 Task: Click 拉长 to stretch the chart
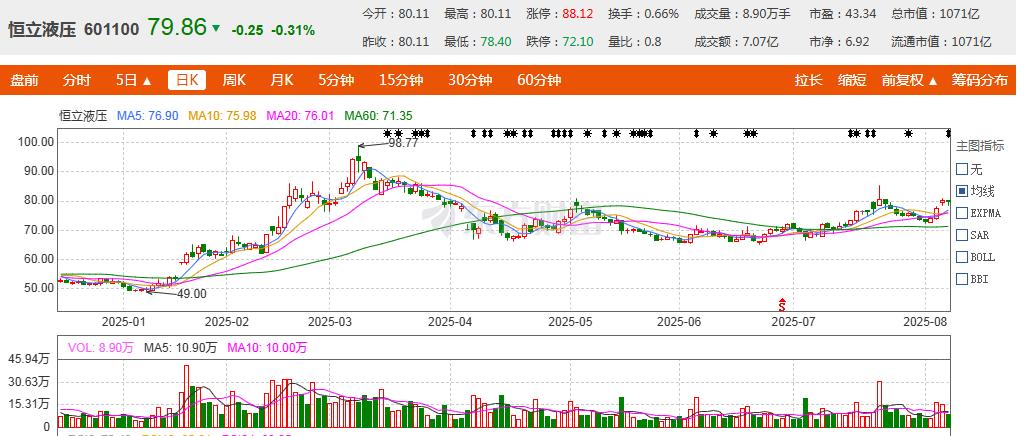pyautogui.click(x=808, y=81)
